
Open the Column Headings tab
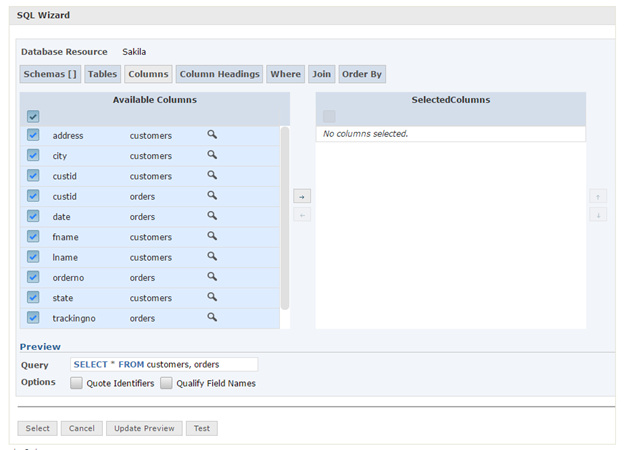pyautogui.click(x=219, y=74)
